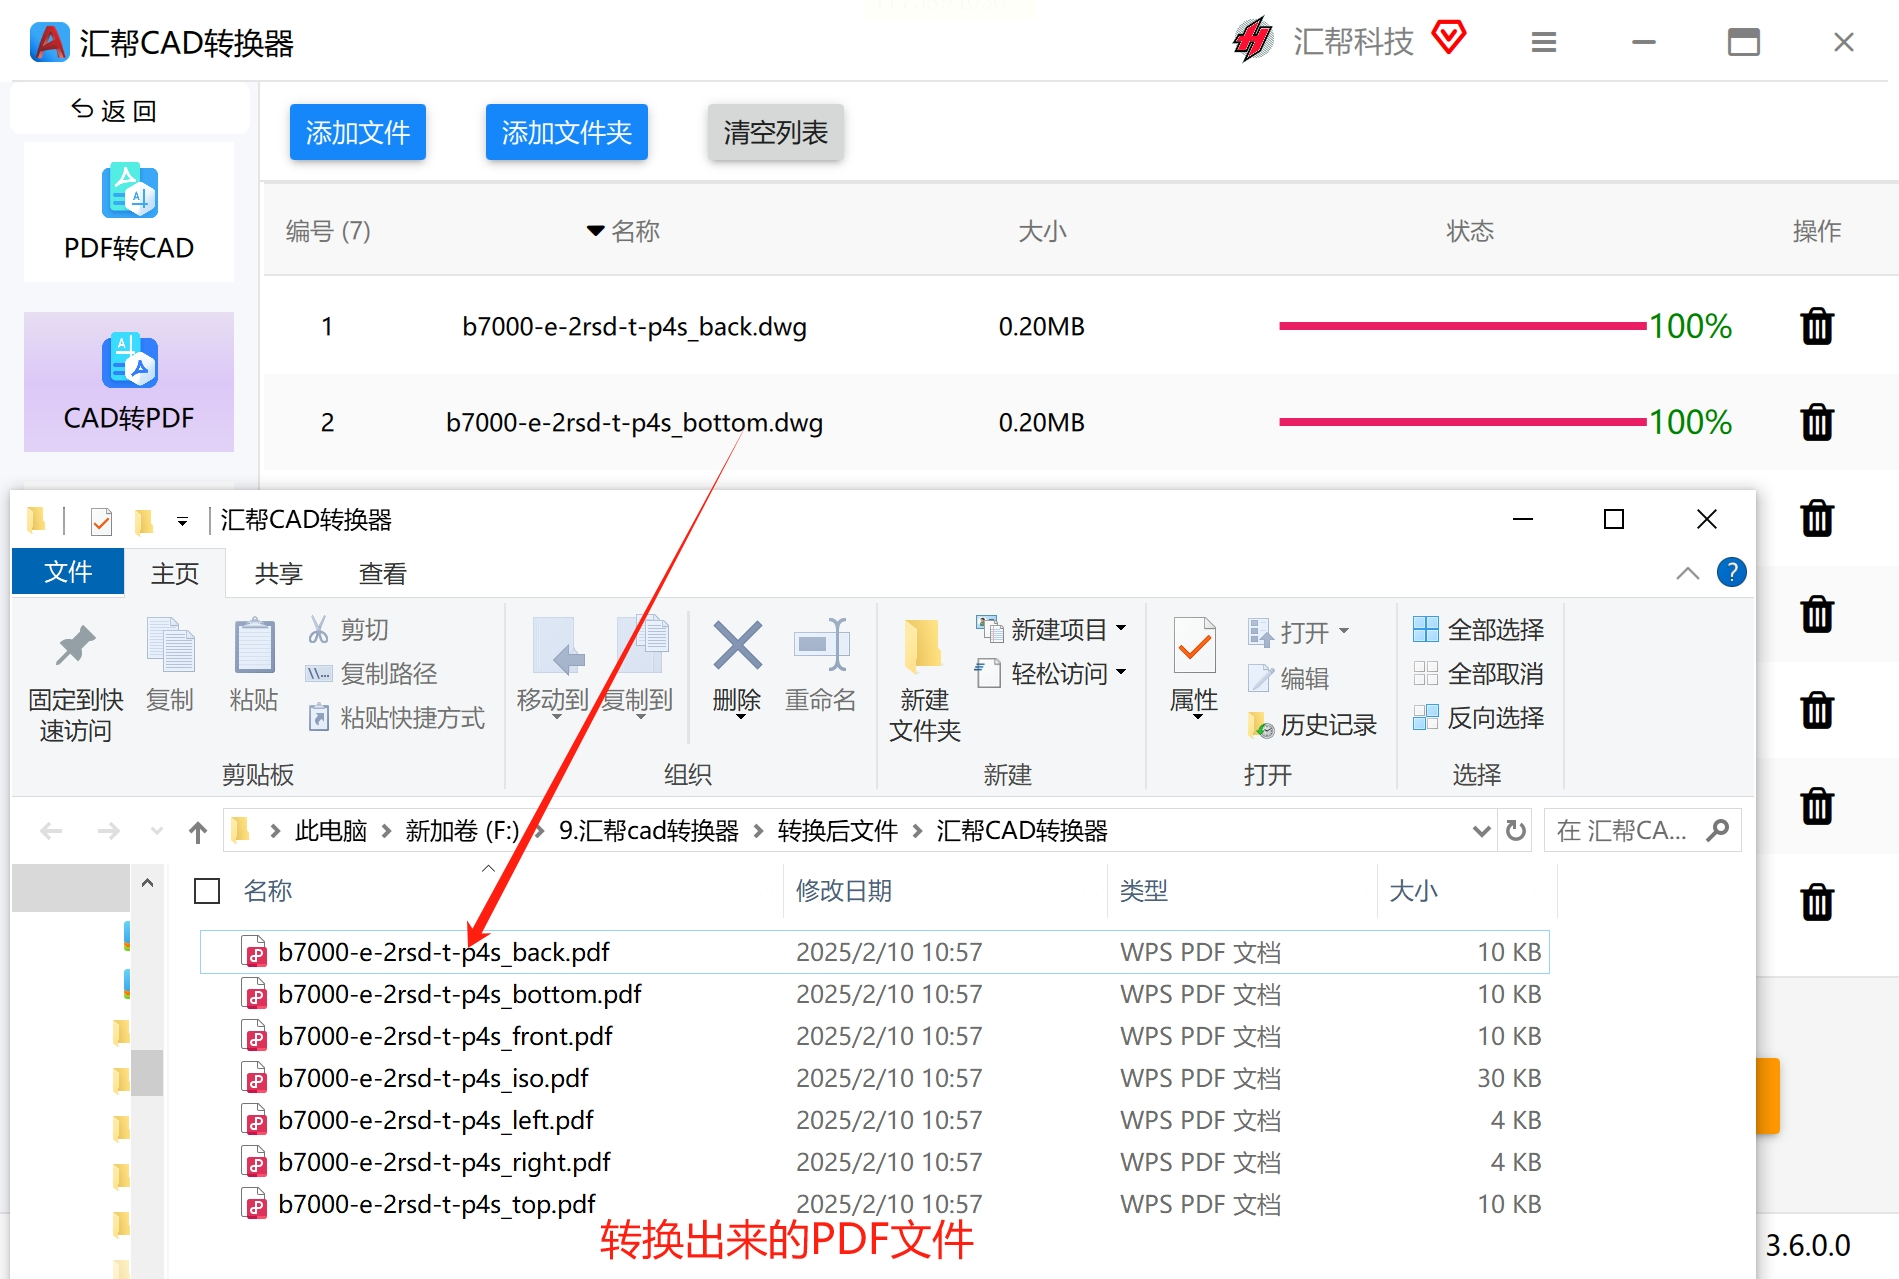Click progress bar of b7000-e-2rsd-t-p4s_bottom.dwg
Screen dimensions: 1899x1279
[x=1462, y=422]
